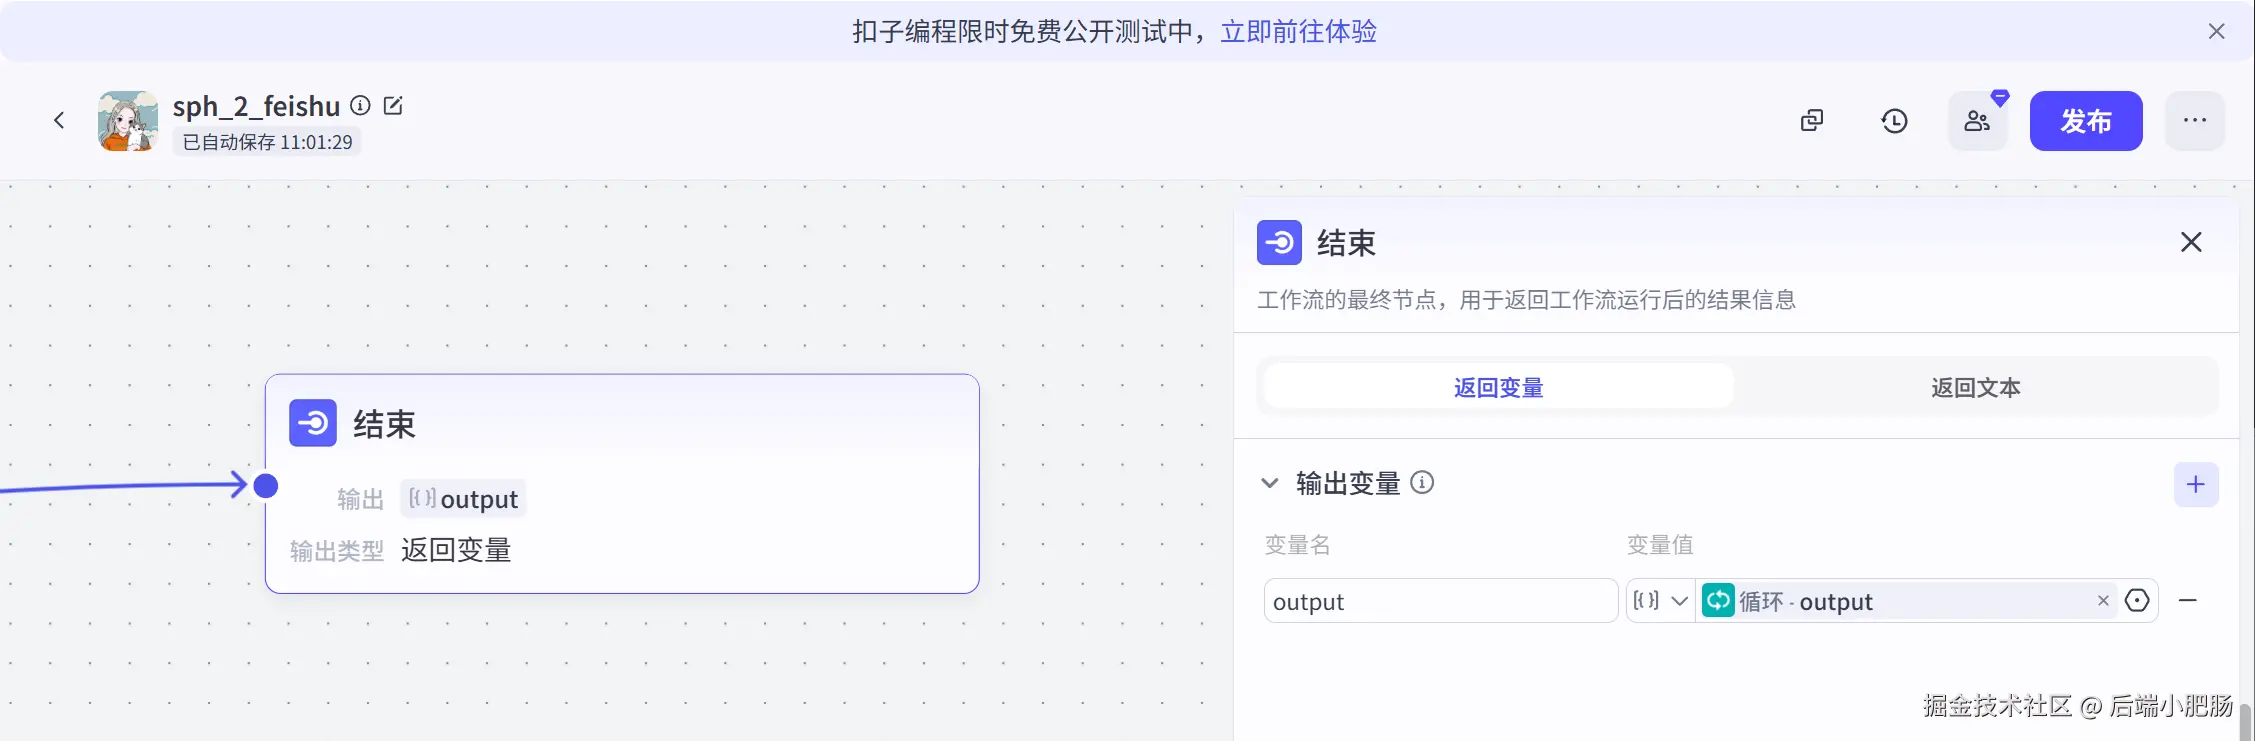Open the version history clock icon
2255x741 pixels.
[1894, 121]
